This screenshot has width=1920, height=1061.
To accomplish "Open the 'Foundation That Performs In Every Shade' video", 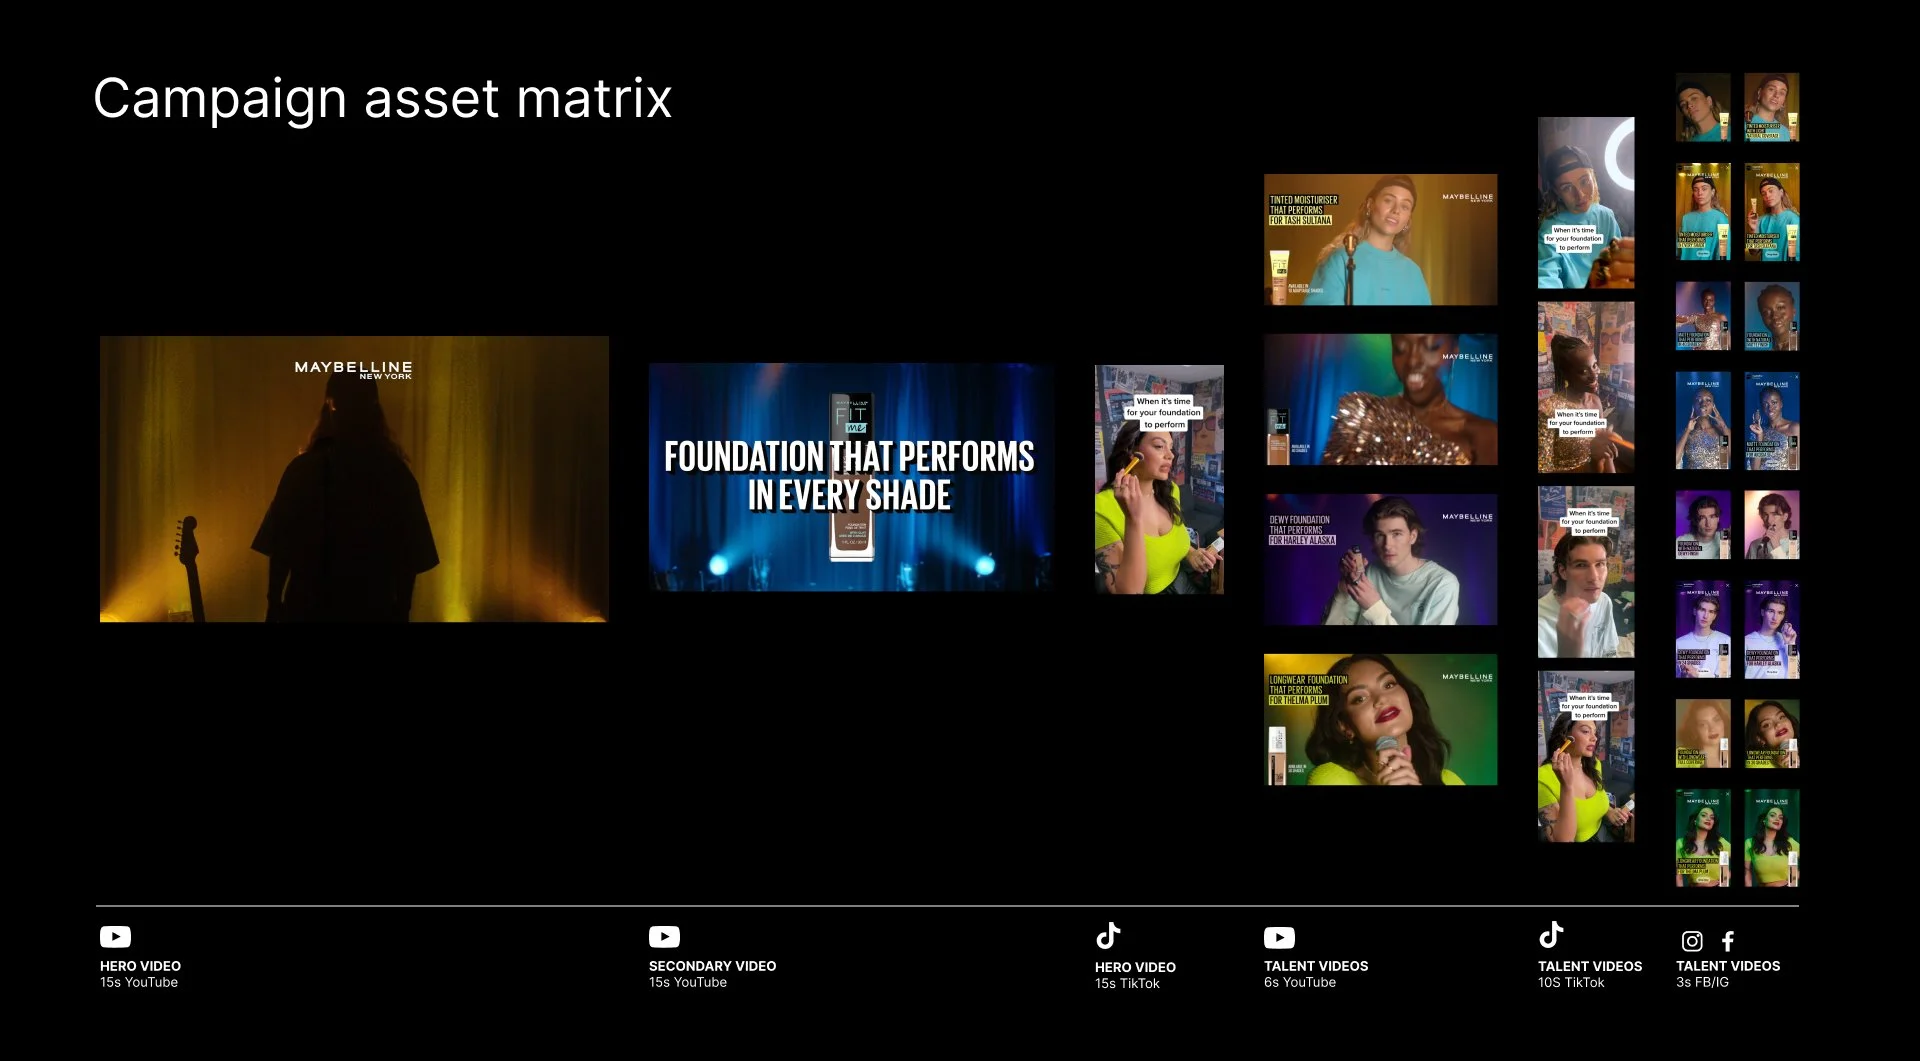I will coord(851,477).
